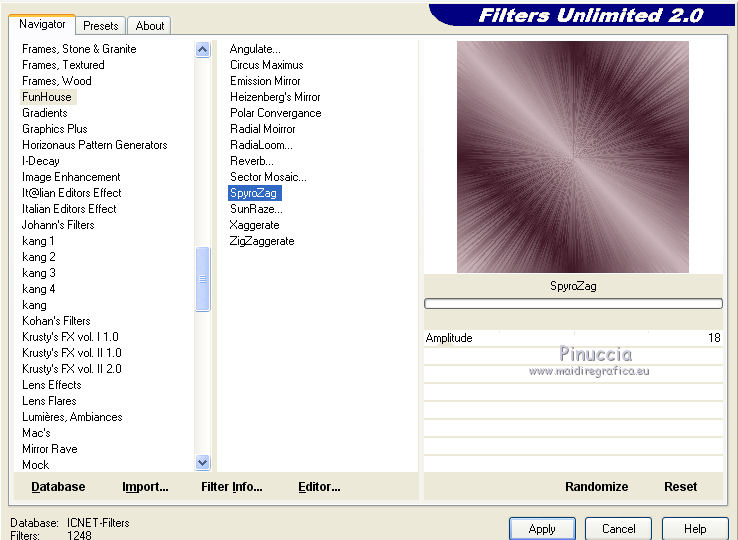
Task: Reset the filter parameters
Action: tap(681, 486)
